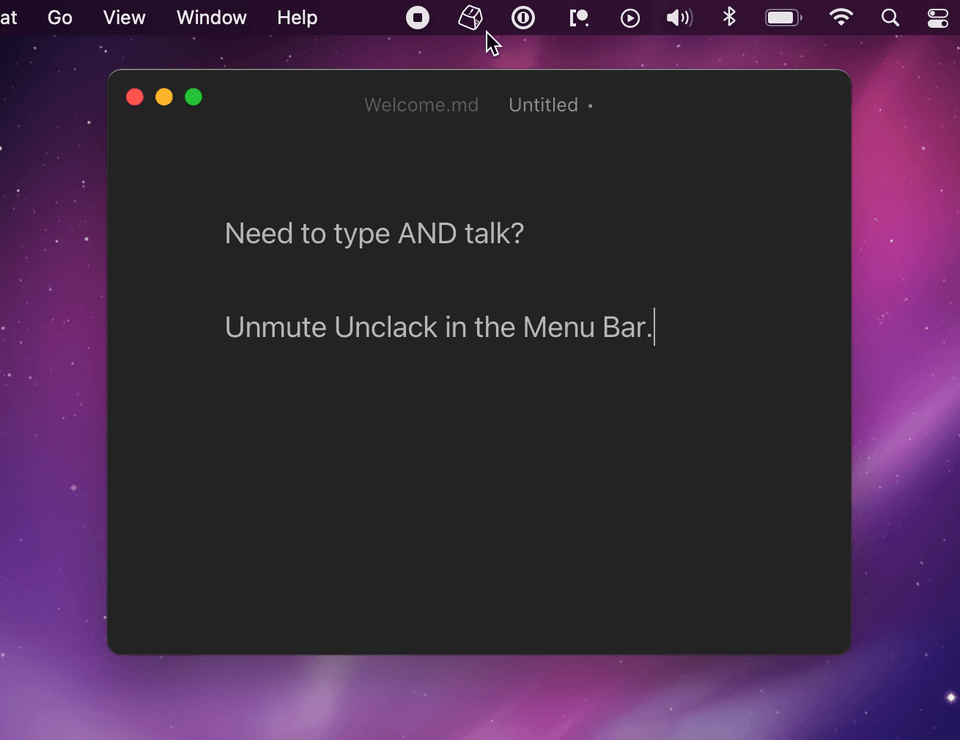Viewport: 960px width, 740px height.
Task: Switch to the Welcome.md tab
Action: point(421,105)
